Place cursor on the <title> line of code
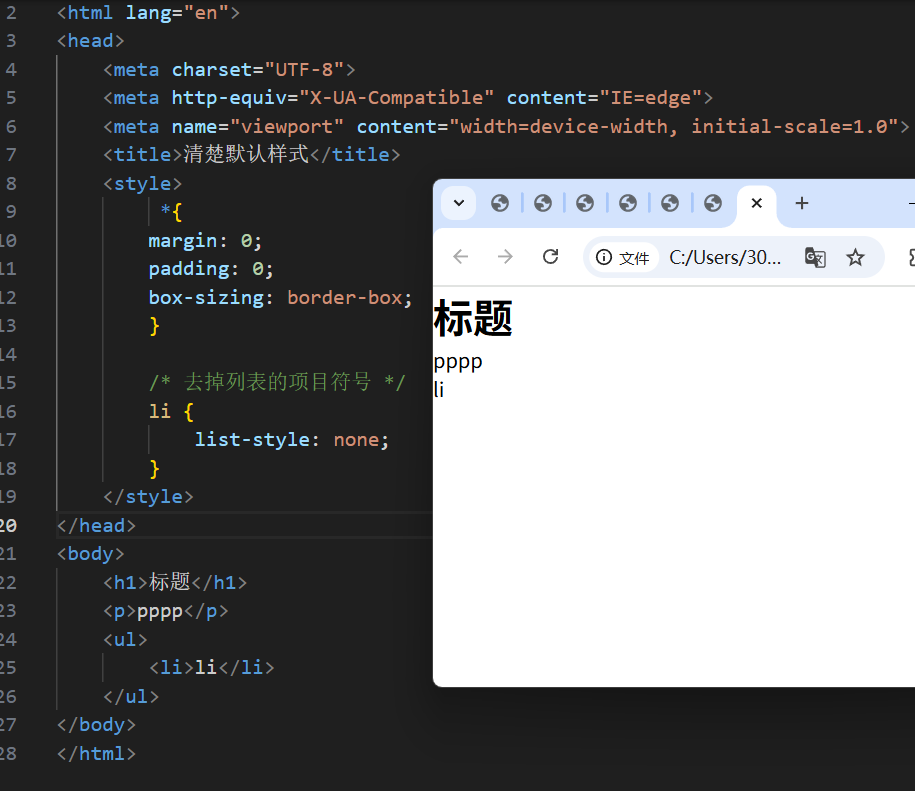This screenshot has width=915, height=791. (x=252, y=155)
